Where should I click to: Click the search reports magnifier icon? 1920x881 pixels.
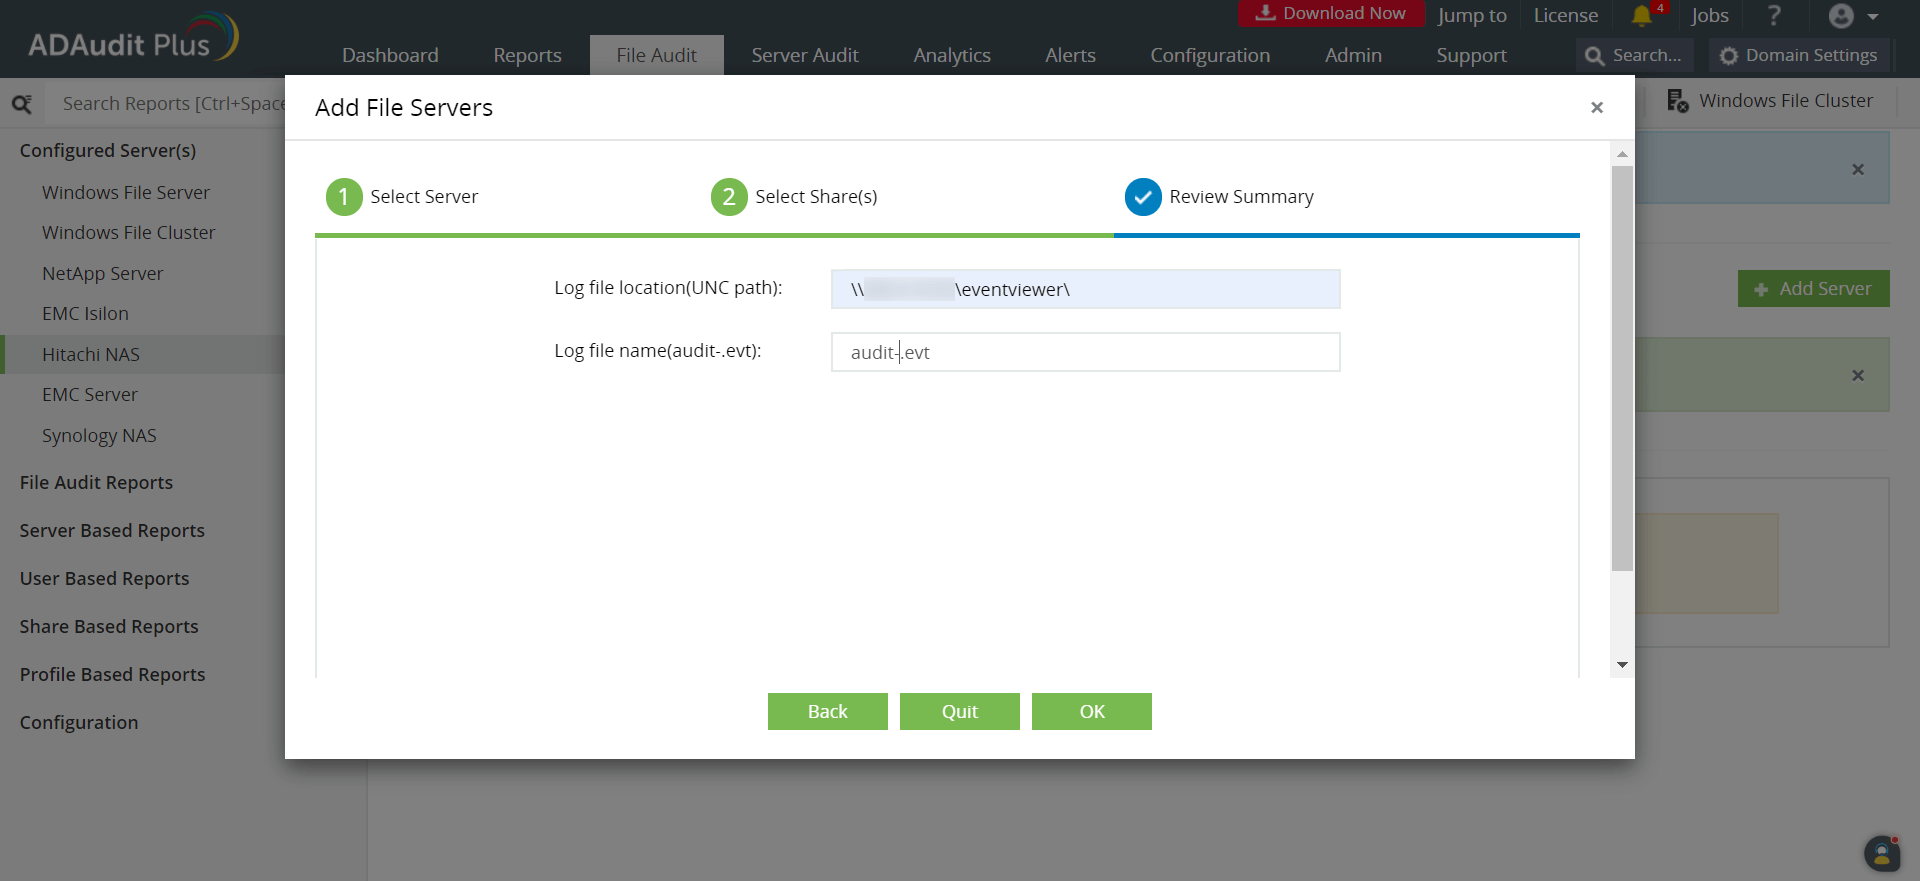click(22, 104)
